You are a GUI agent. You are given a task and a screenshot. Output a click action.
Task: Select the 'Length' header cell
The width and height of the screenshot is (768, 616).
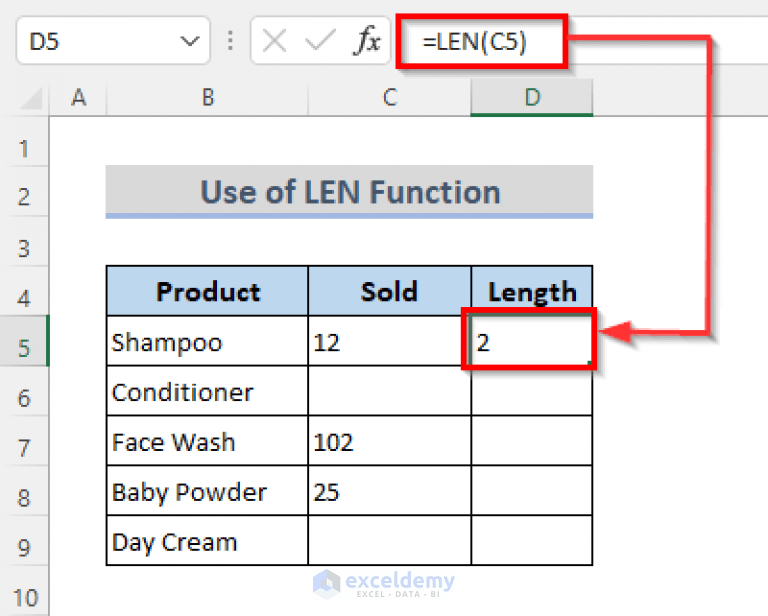point(532,291)
